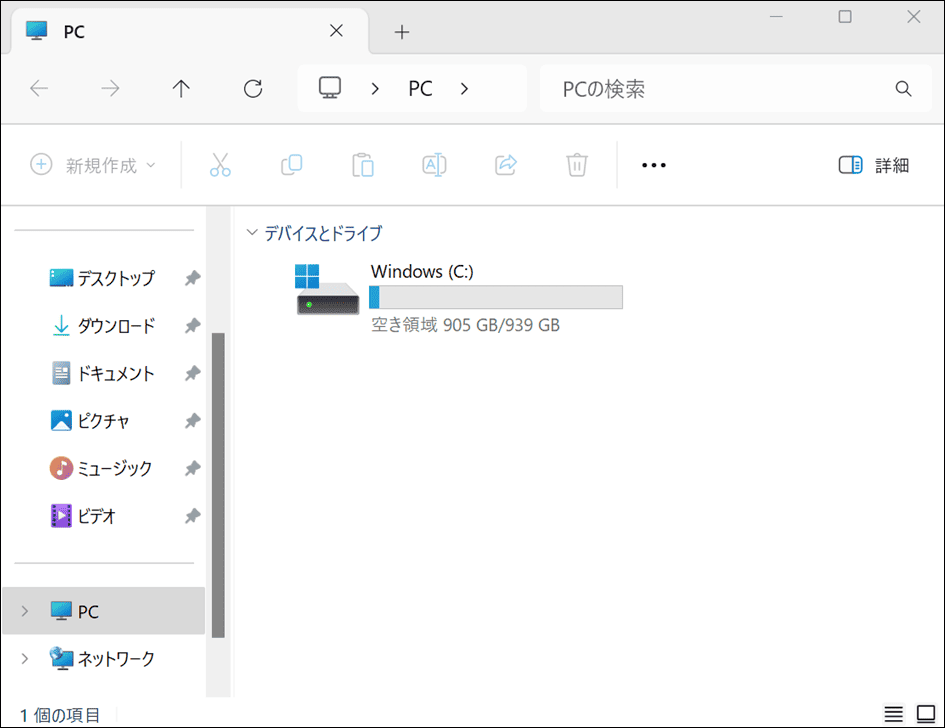
Task: Click the pin icon beside ピクチャ
Action: [192, 421]
